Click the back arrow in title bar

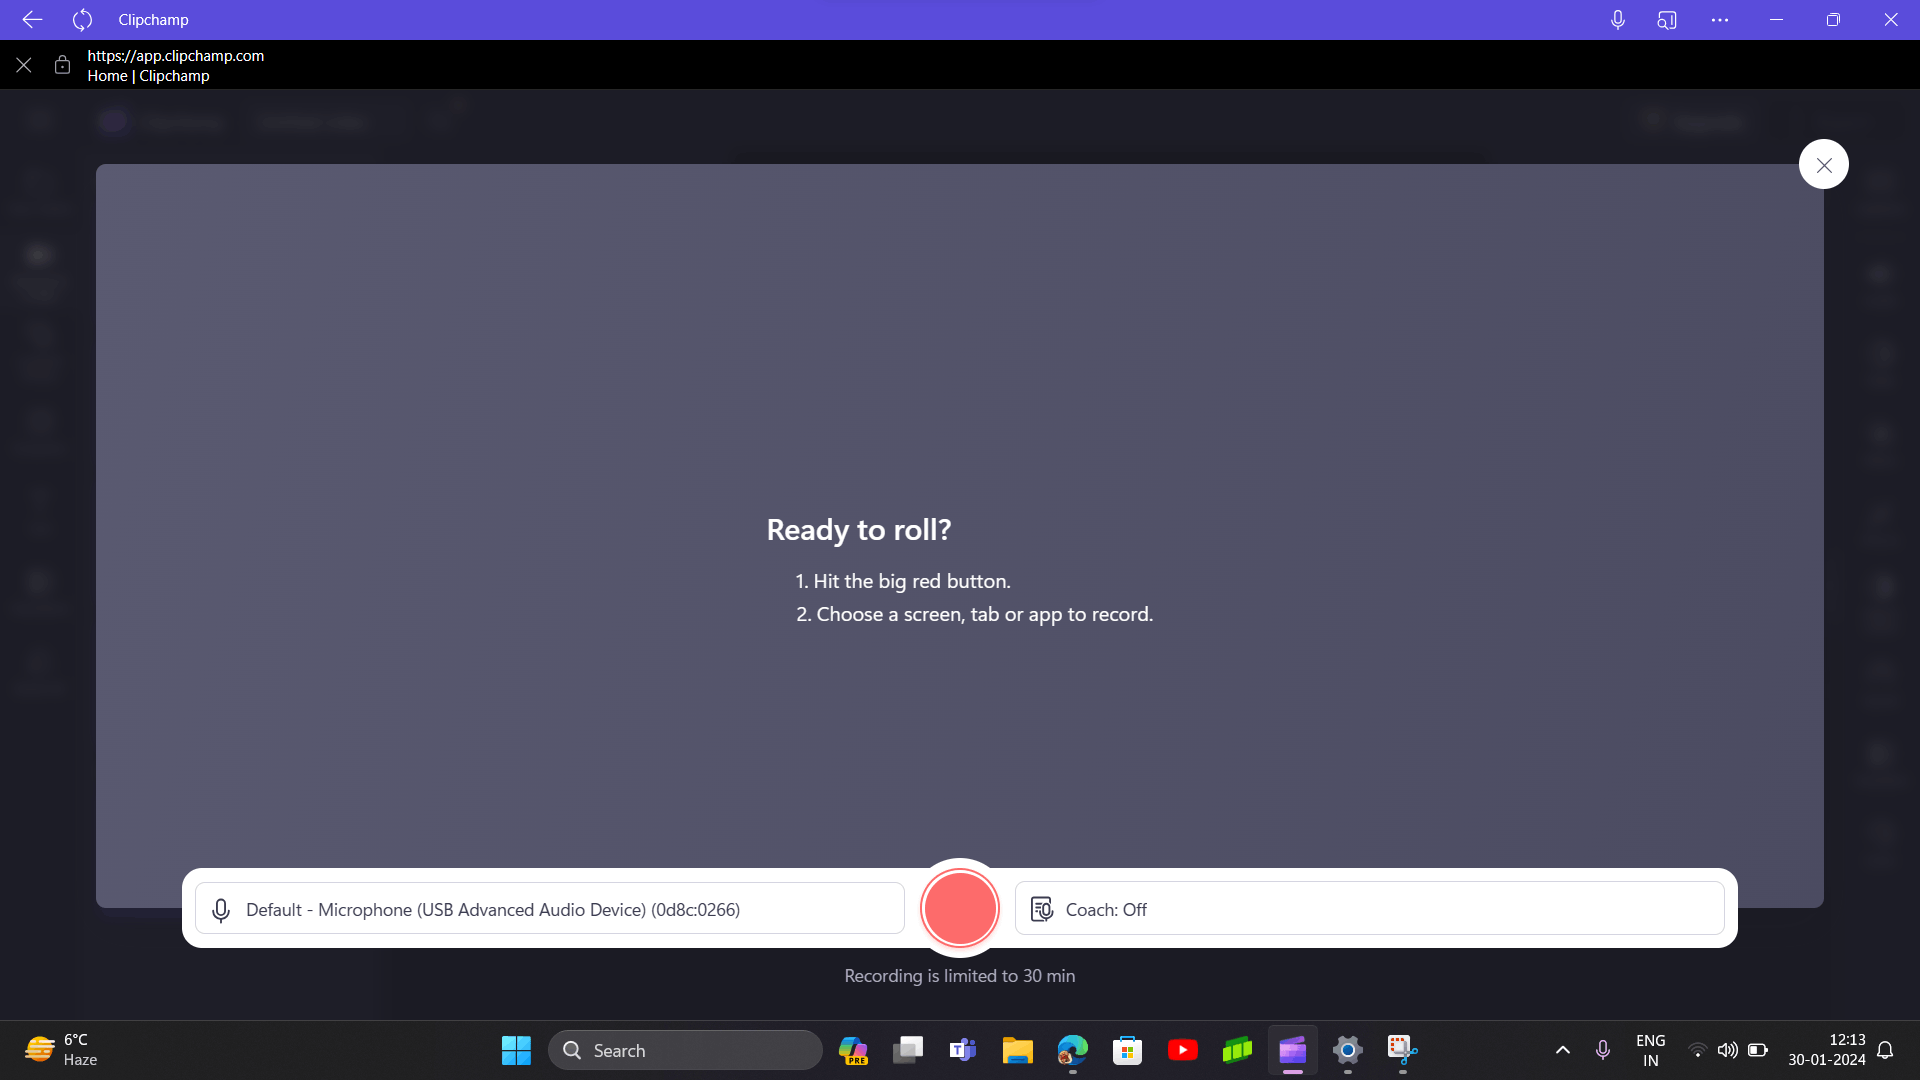[32, 19]
